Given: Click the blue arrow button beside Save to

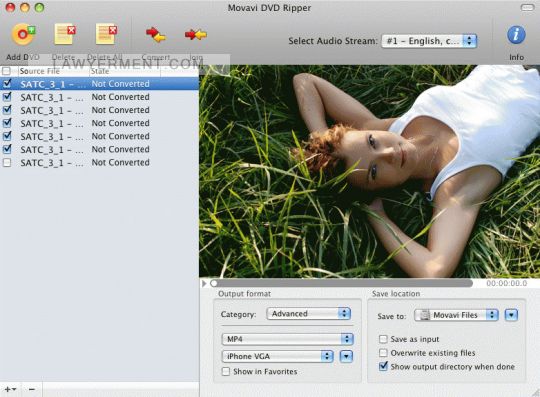Looking at the screenshot, I should (x=511, y=315).
